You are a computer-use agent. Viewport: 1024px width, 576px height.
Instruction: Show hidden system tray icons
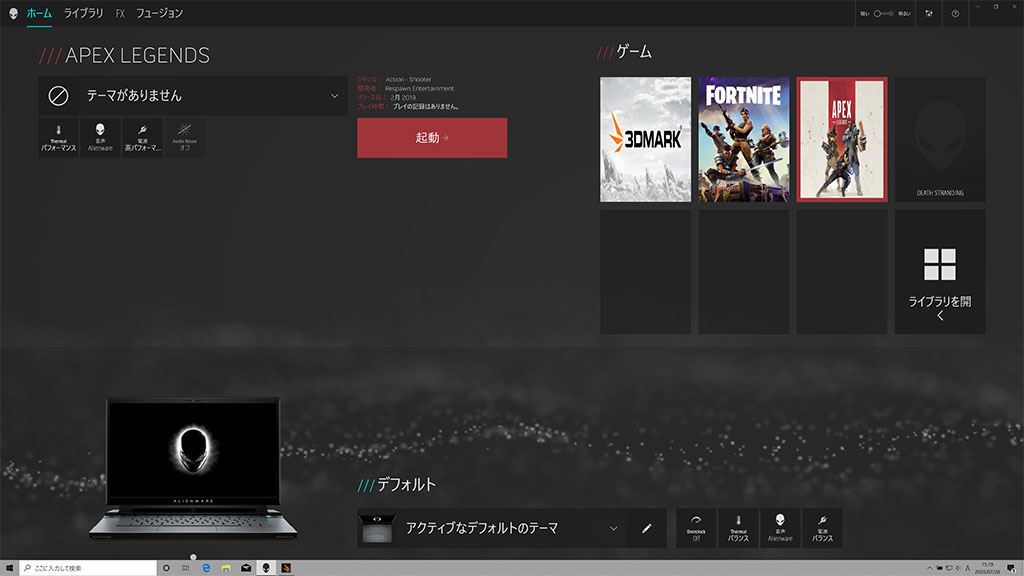tap(929, 568)
